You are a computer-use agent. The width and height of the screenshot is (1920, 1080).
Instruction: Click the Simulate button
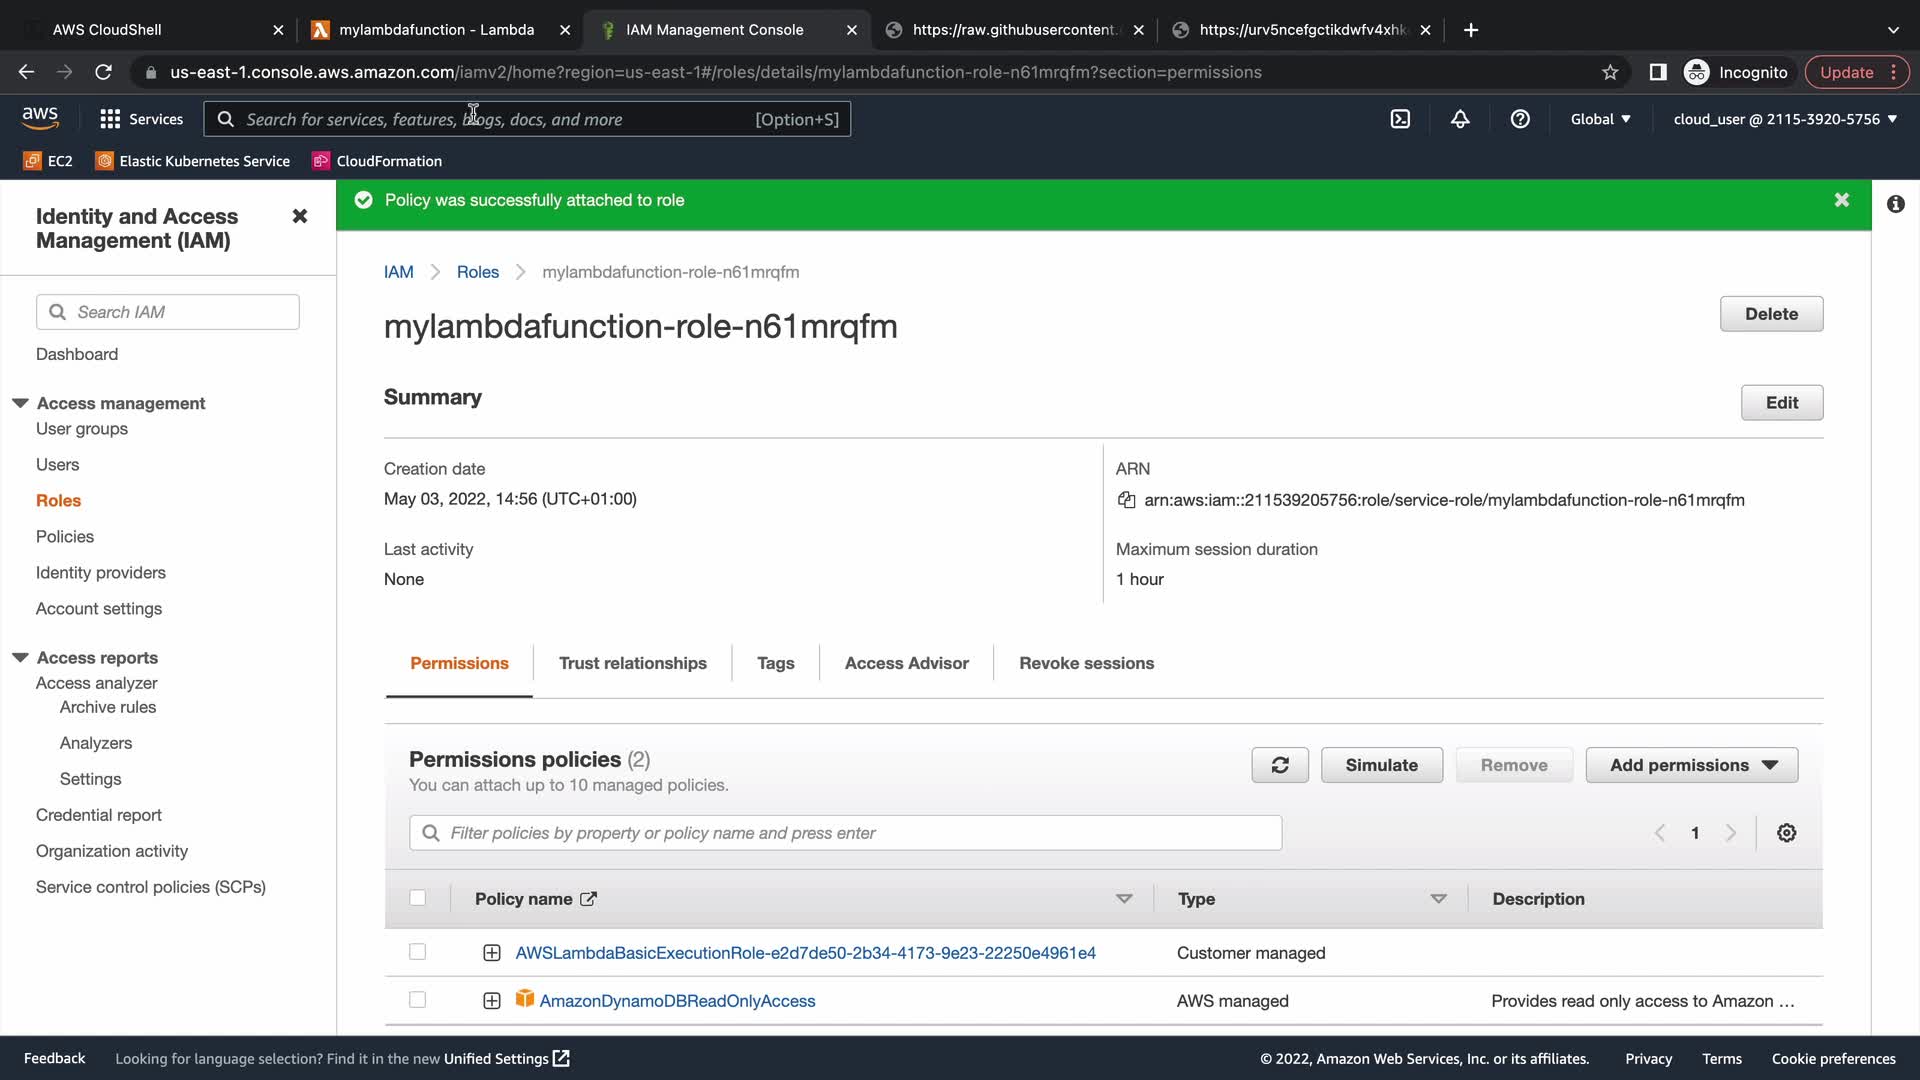pyautogui.click(x=1381, y=765)
